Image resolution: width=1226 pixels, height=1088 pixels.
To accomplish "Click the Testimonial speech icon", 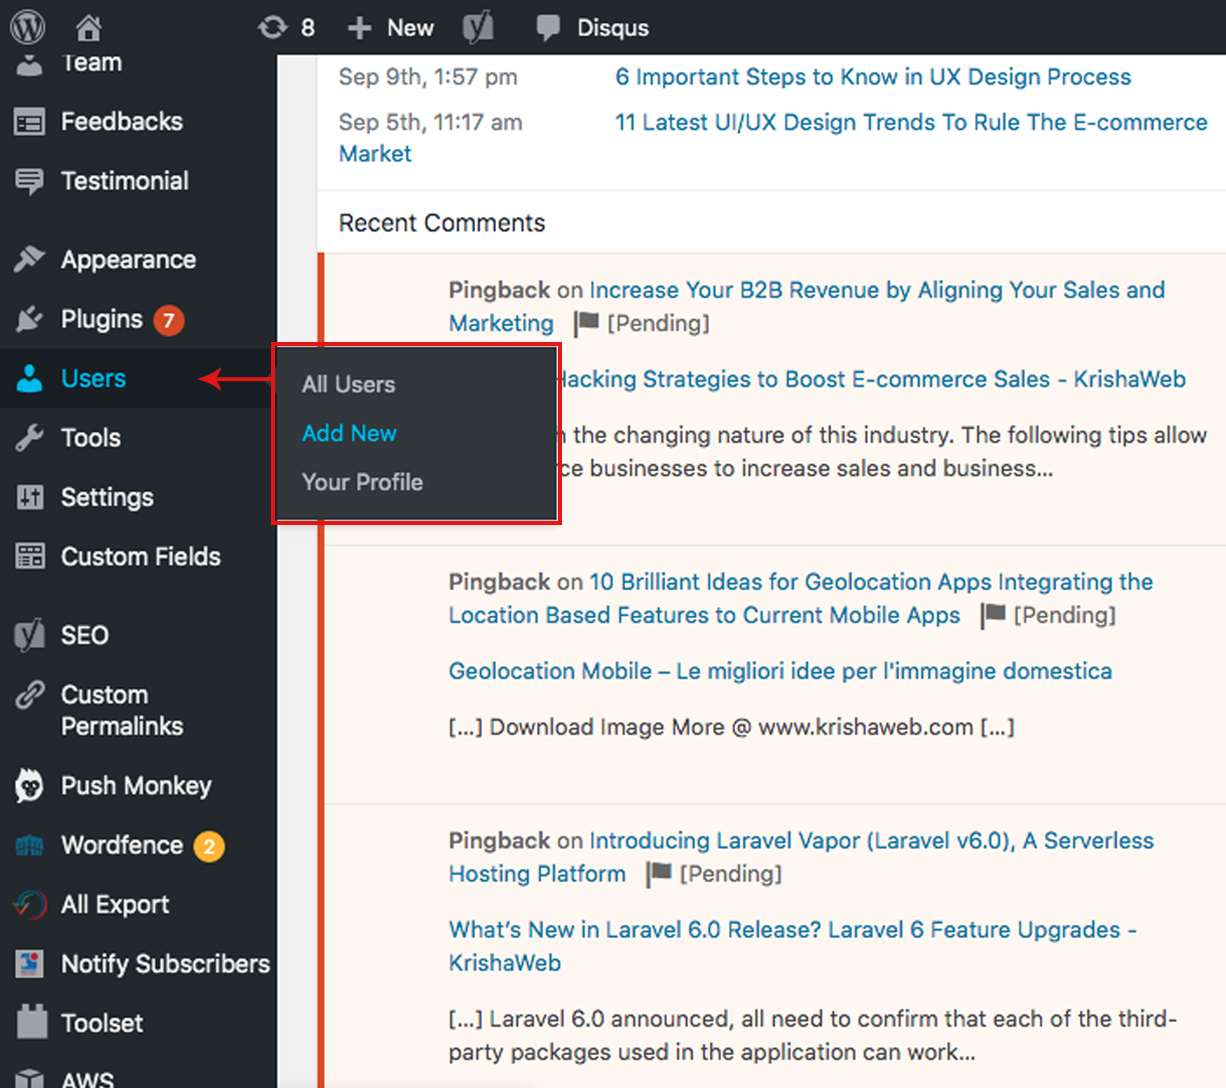I will 30,182.
